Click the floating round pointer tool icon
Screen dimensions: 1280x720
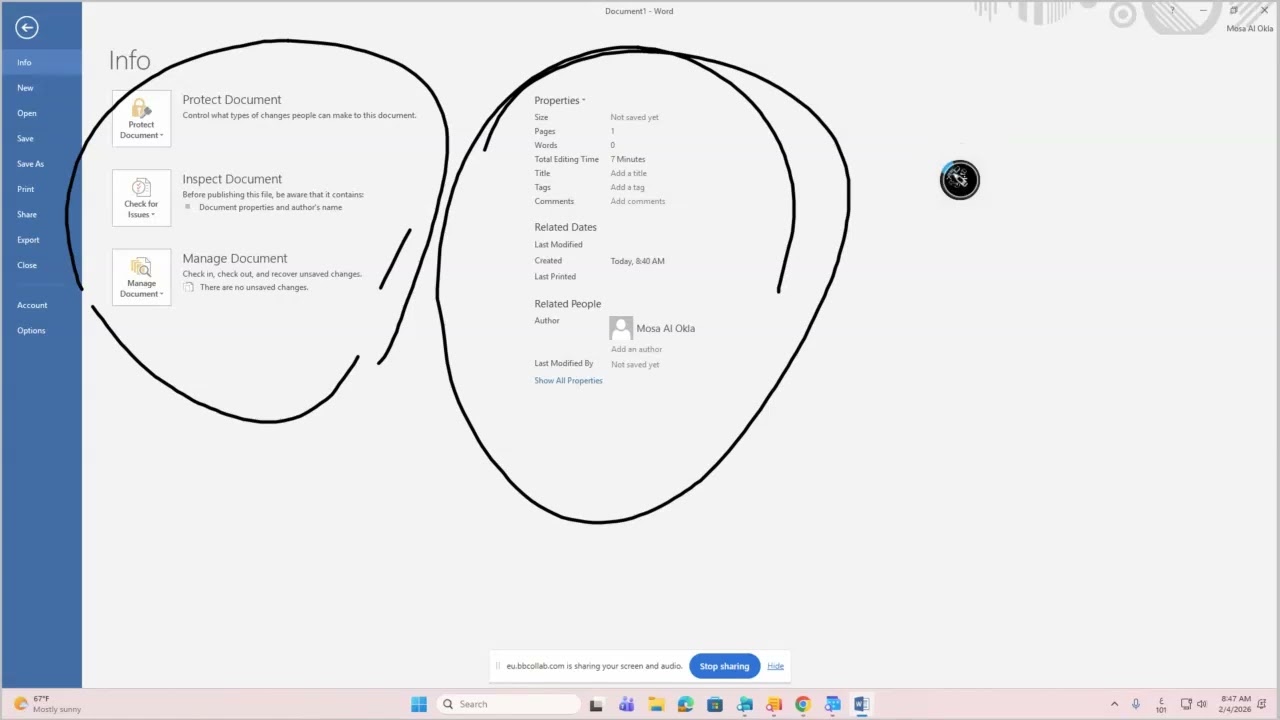point(960,180)
